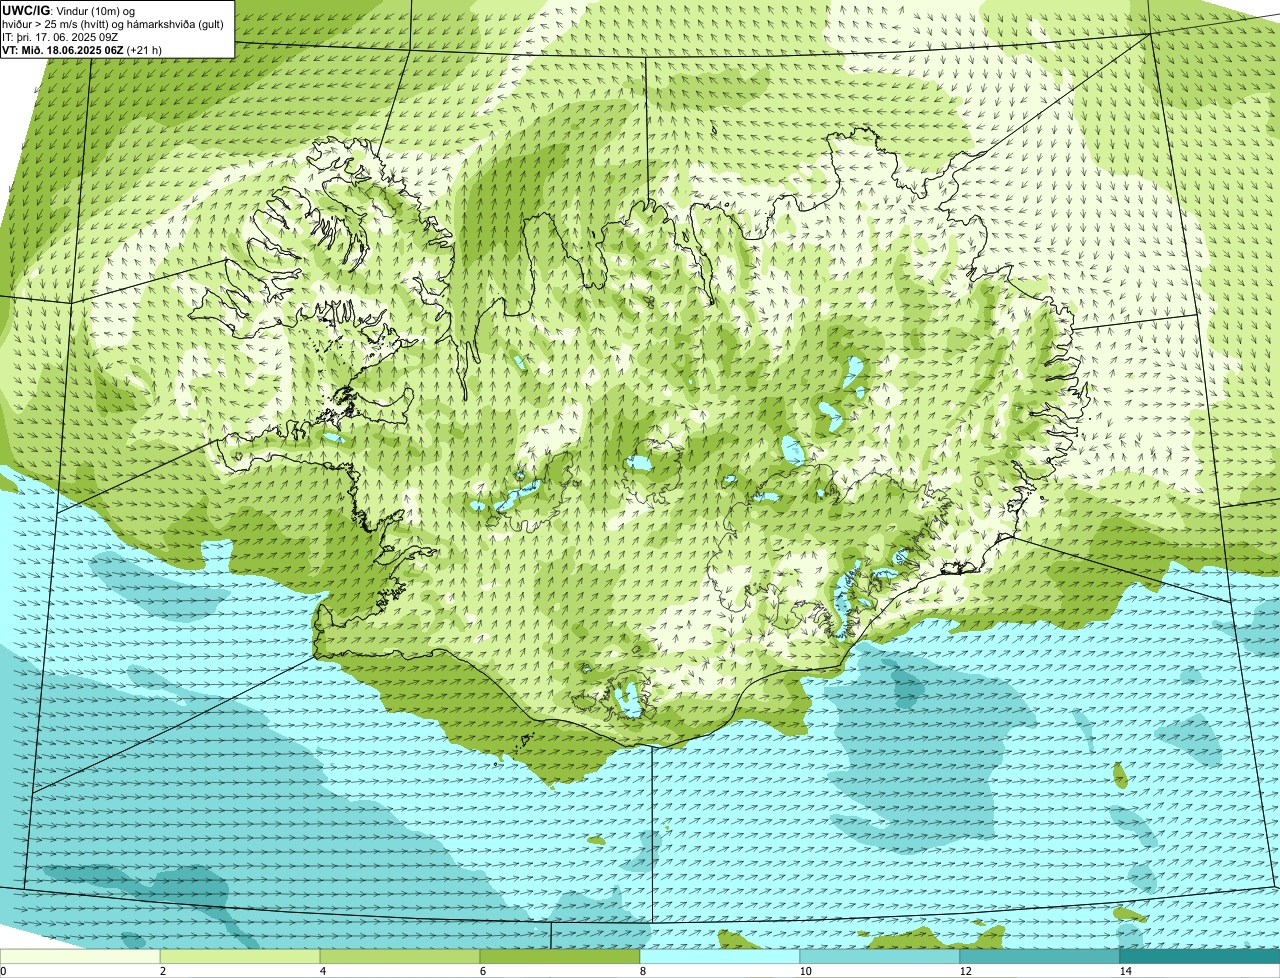Click the 0–2 m/s pale cream legend swatch
The width and height of the screenshot is (1280, 978).
point(81,956)
